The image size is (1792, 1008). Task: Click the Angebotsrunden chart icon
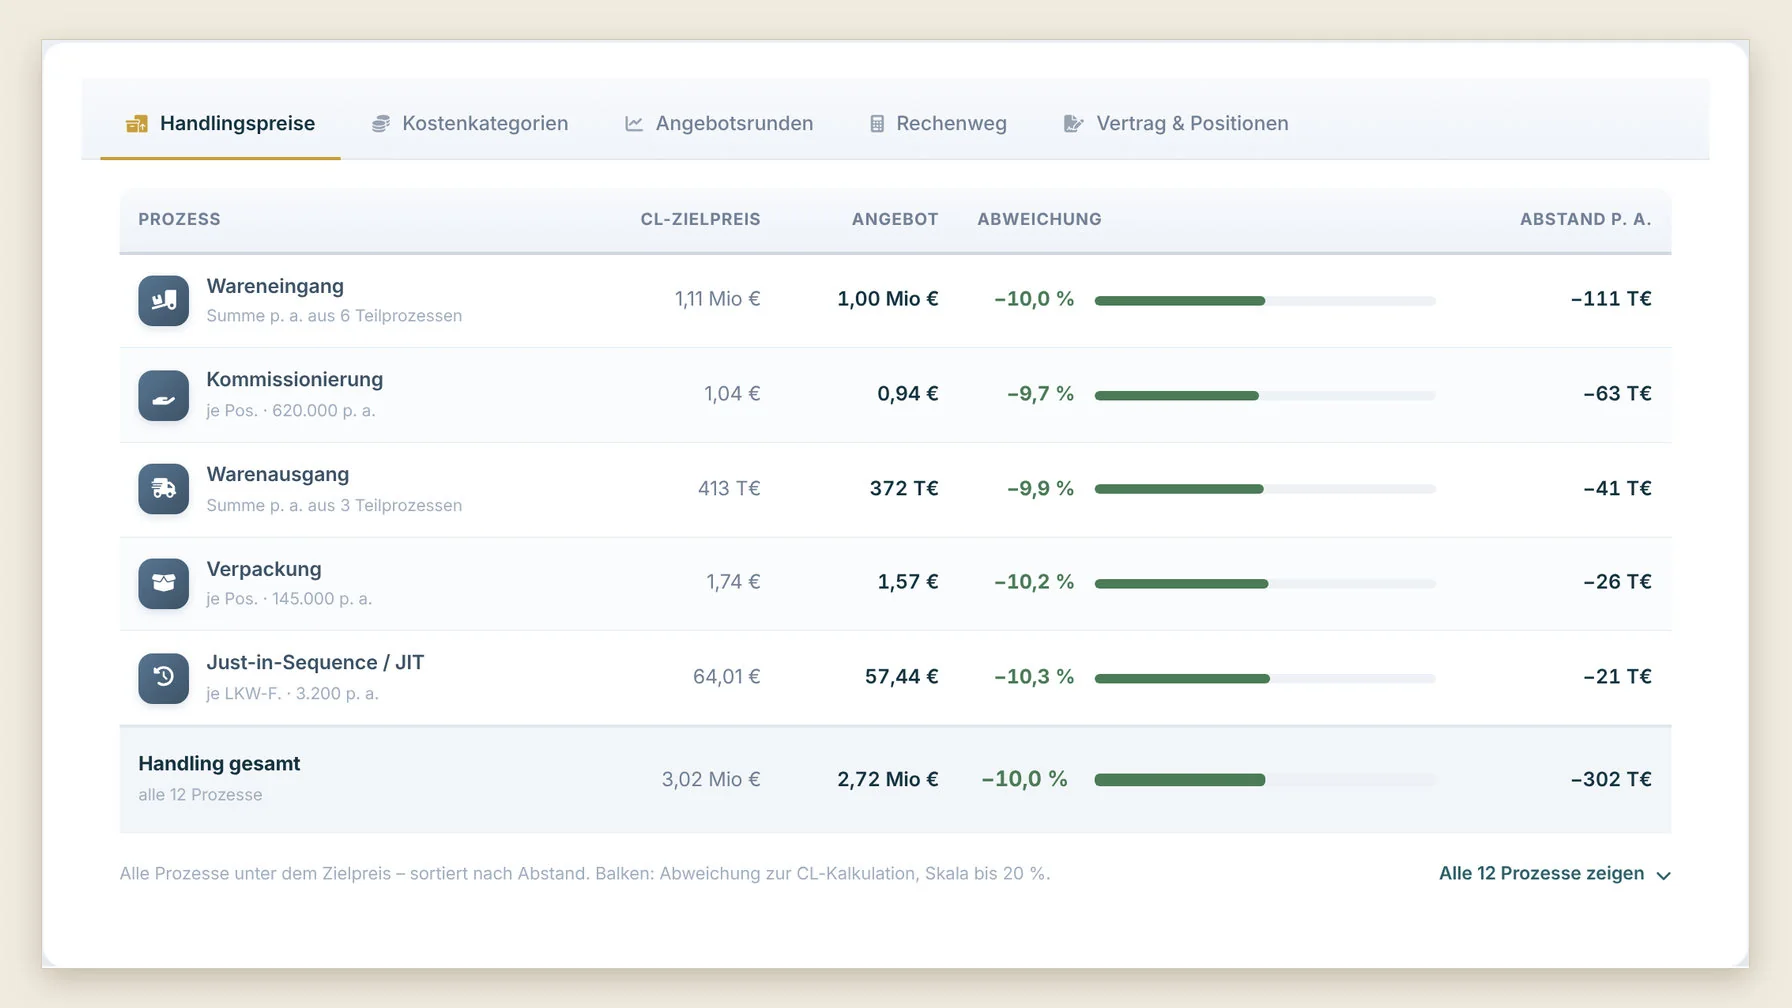click(x=634, y=124)
